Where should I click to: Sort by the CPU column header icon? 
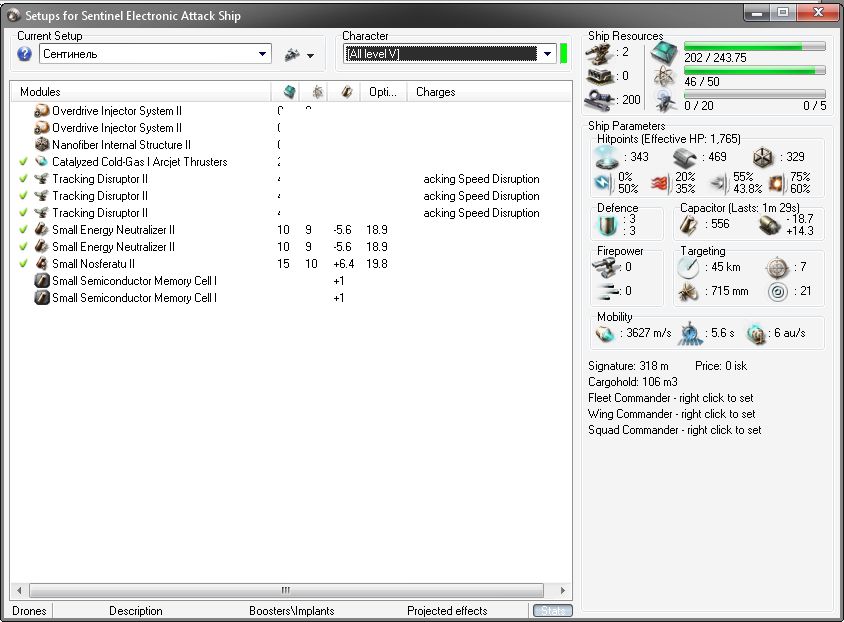[x=290, y=92]
